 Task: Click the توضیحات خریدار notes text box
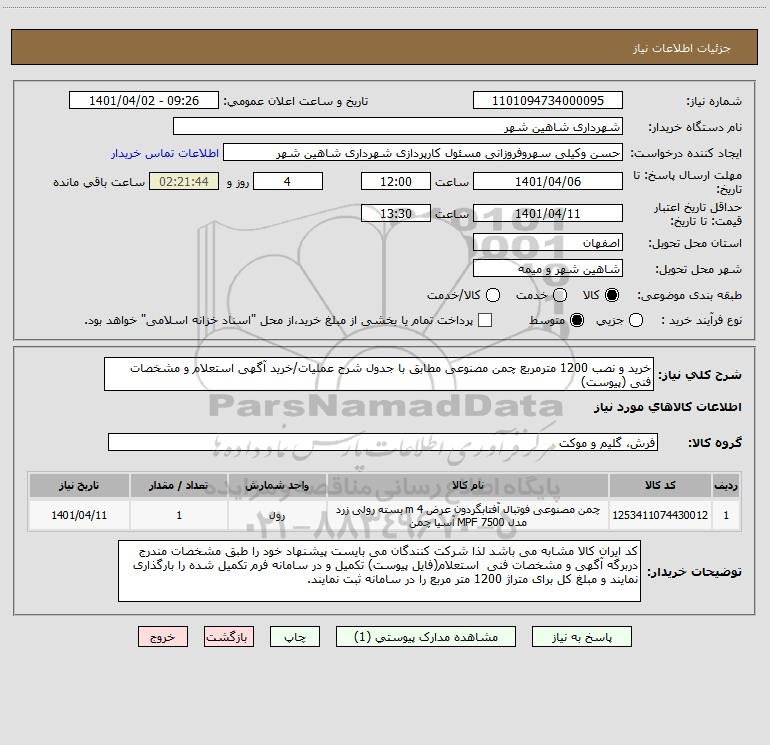379,571
